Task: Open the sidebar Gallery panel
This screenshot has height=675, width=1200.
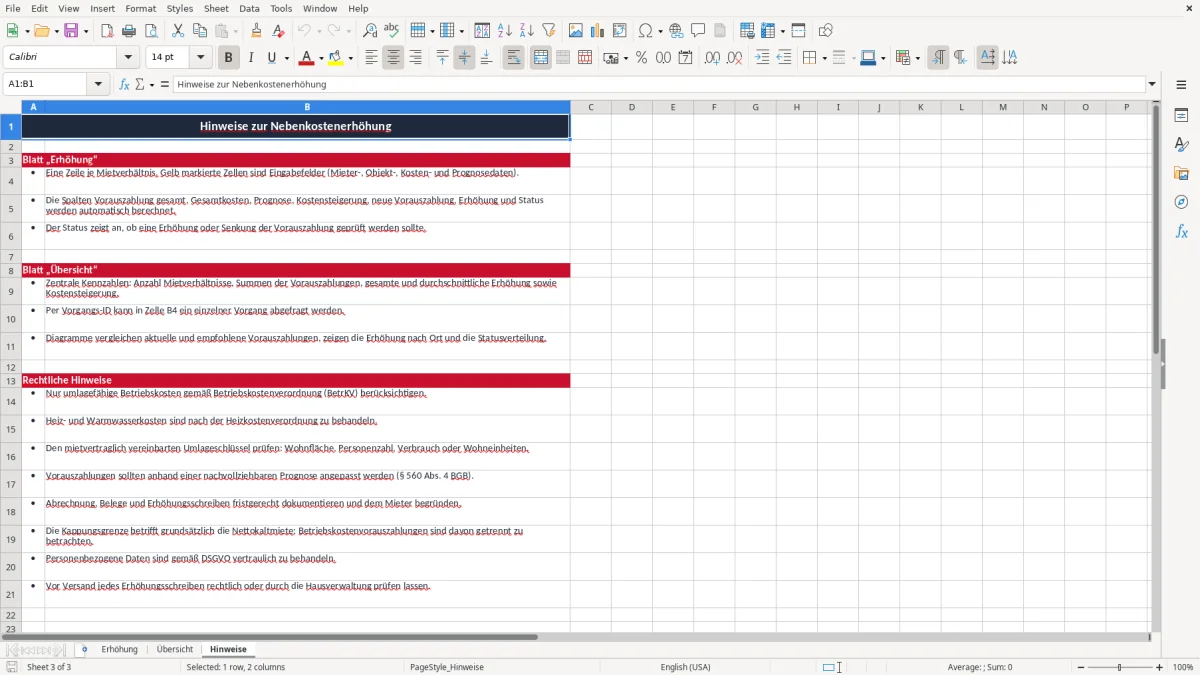Action: click(x=1181, y=173)
